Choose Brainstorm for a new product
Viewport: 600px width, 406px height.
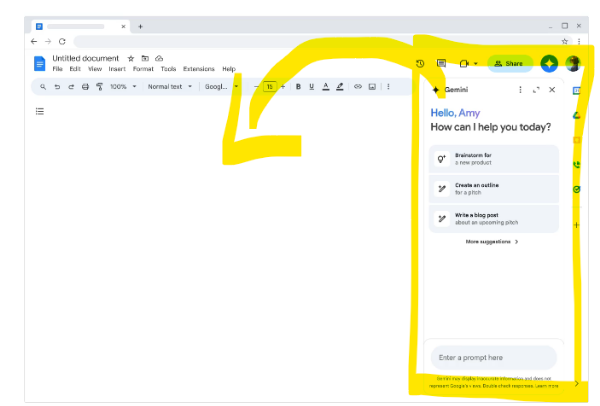pos(494,159)
